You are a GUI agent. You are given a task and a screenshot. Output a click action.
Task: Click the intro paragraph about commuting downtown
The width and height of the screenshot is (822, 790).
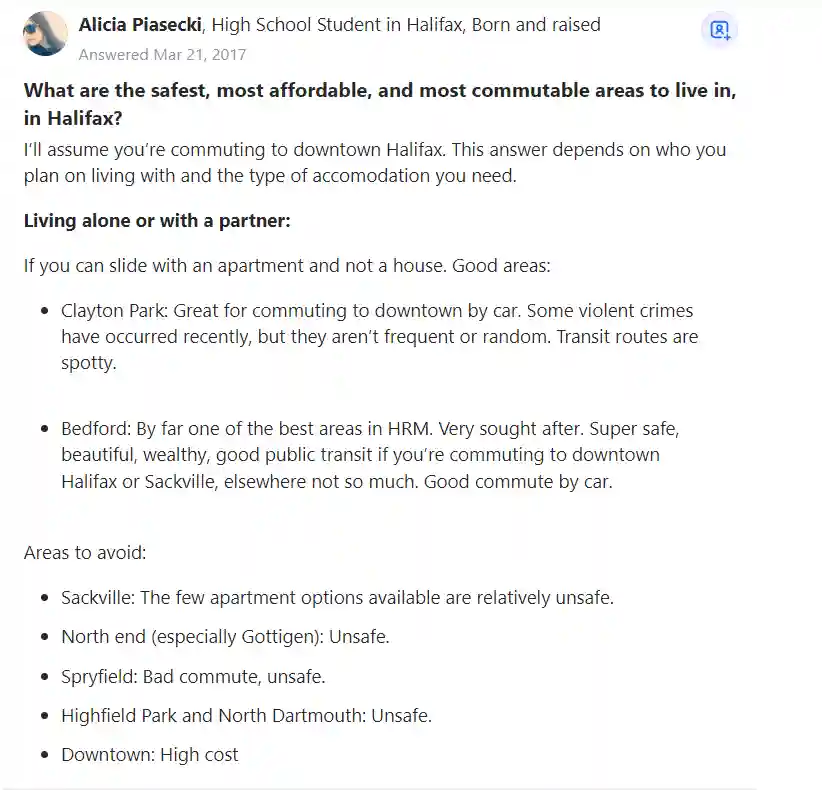pos(375,163)
